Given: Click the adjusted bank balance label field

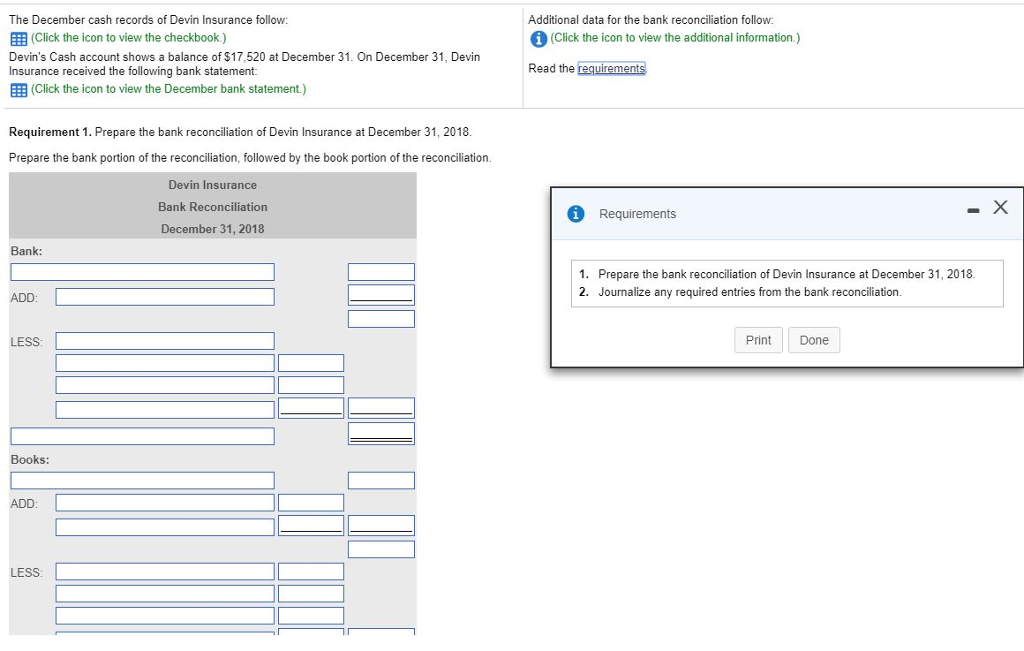Looking at the screenshot, I should pos(142,435).
